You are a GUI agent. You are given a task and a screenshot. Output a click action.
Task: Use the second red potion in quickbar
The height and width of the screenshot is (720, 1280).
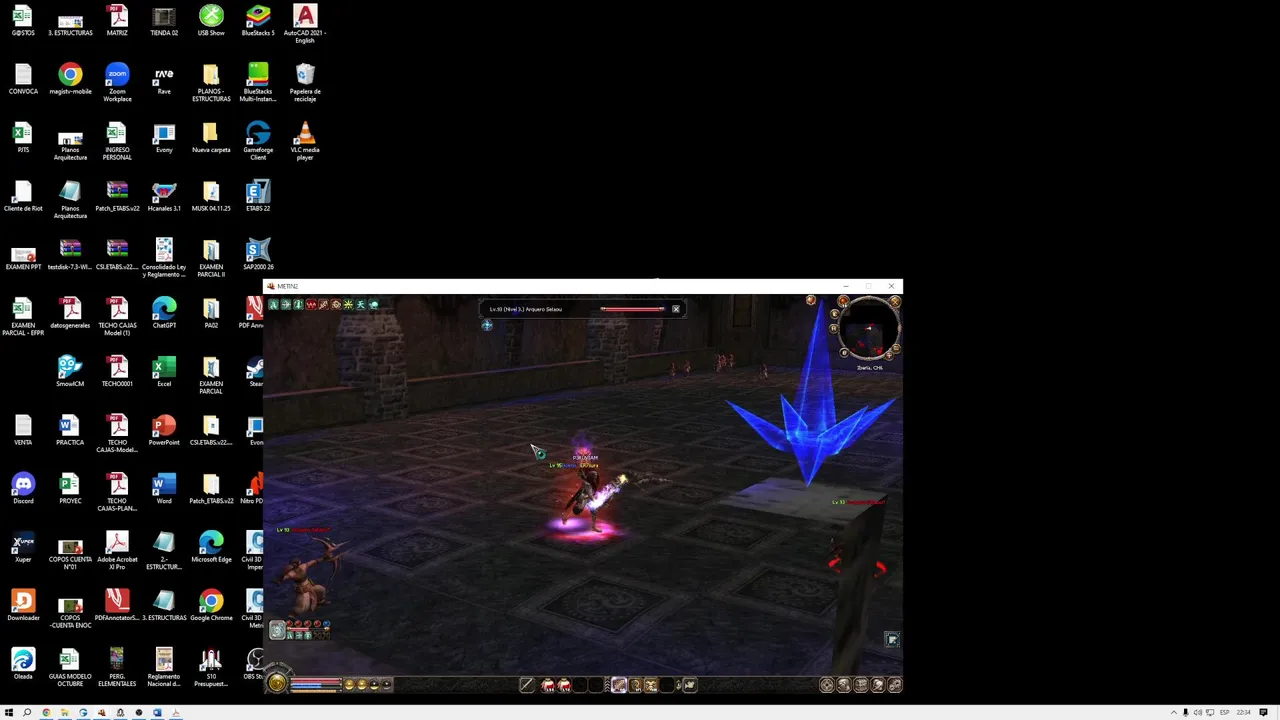pos(564,685)
